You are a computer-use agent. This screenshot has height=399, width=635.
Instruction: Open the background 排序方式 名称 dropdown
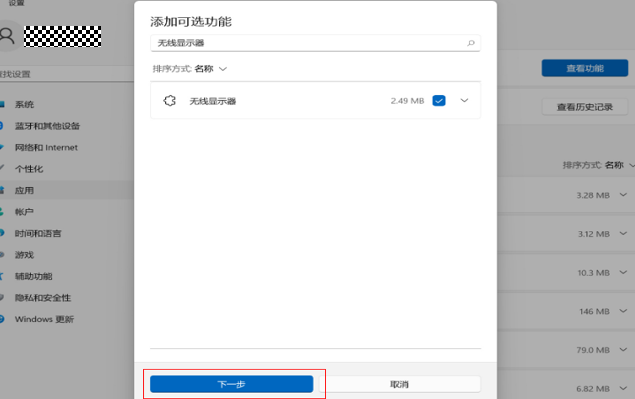click(x=598, y=165)
